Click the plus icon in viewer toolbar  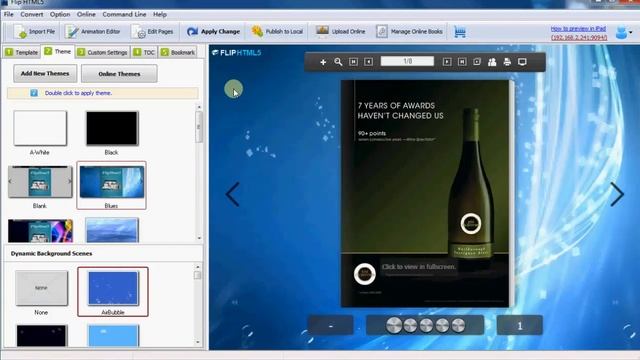323,62
